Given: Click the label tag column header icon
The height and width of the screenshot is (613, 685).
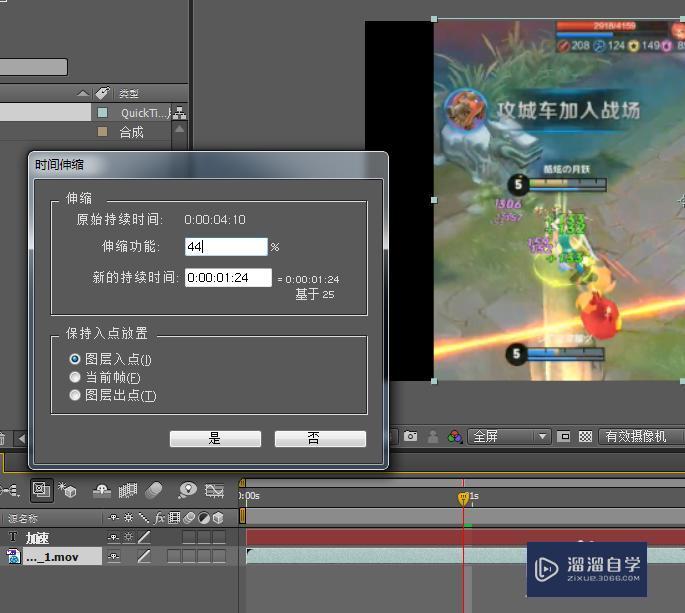Looking at the screenshot, I should [x=102, y=93].
